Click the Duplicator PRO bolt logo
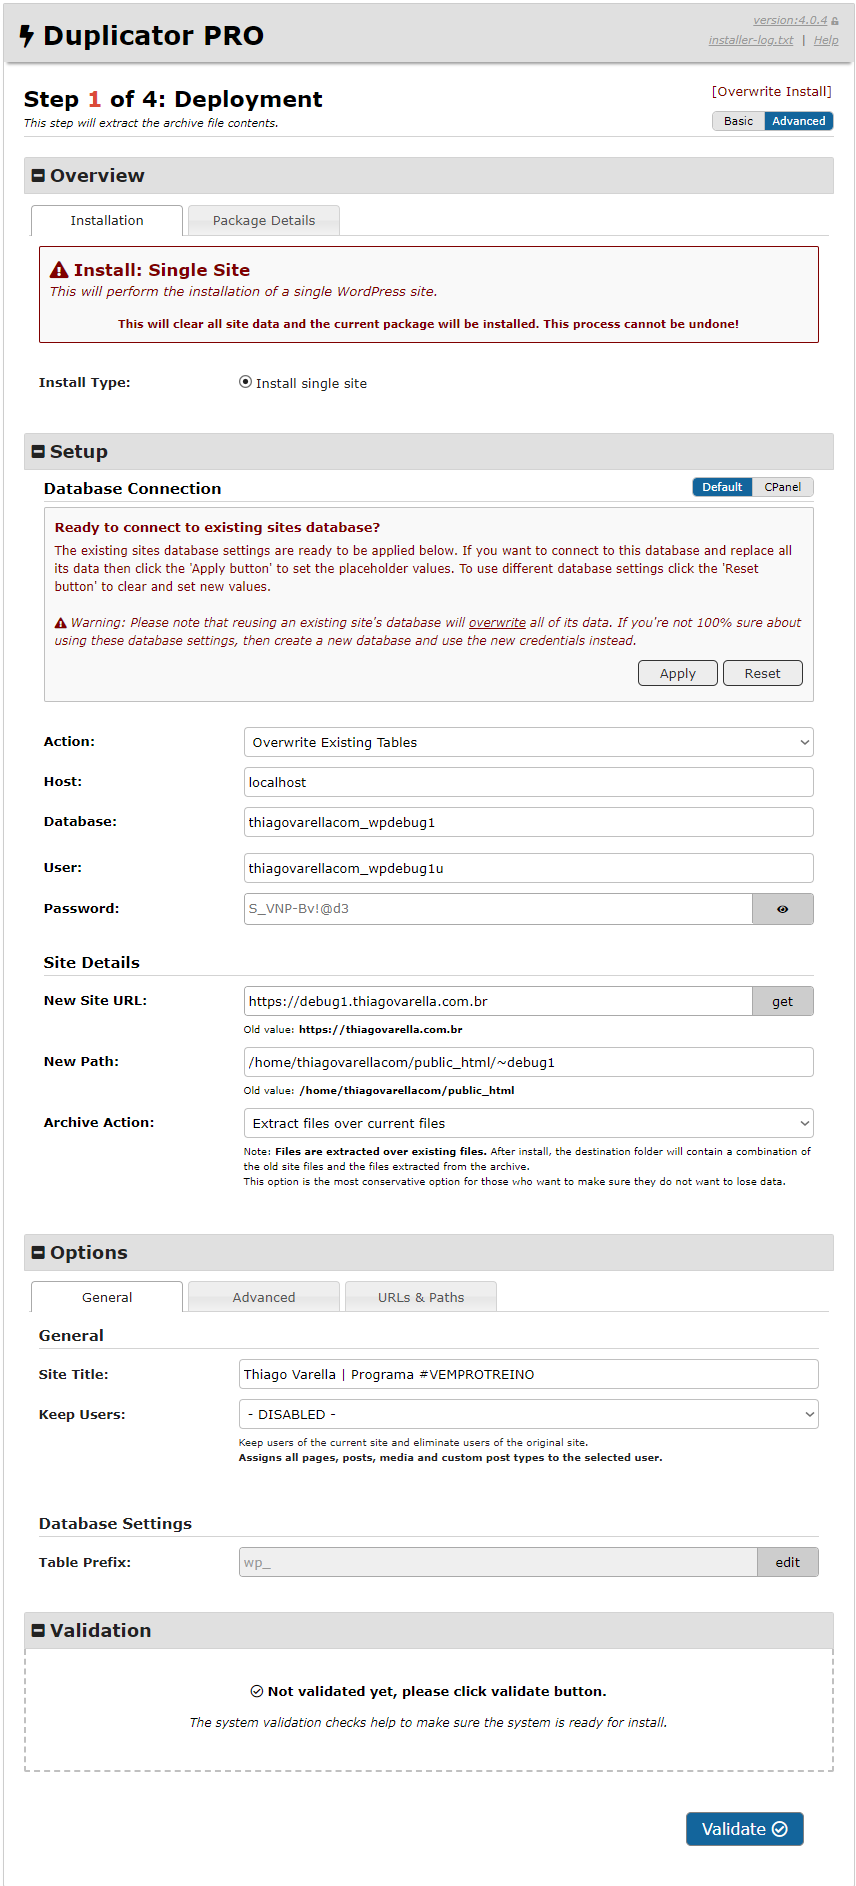Image resolution: width=856 pixels, height=1886 pixels. (x=27, y=36)
